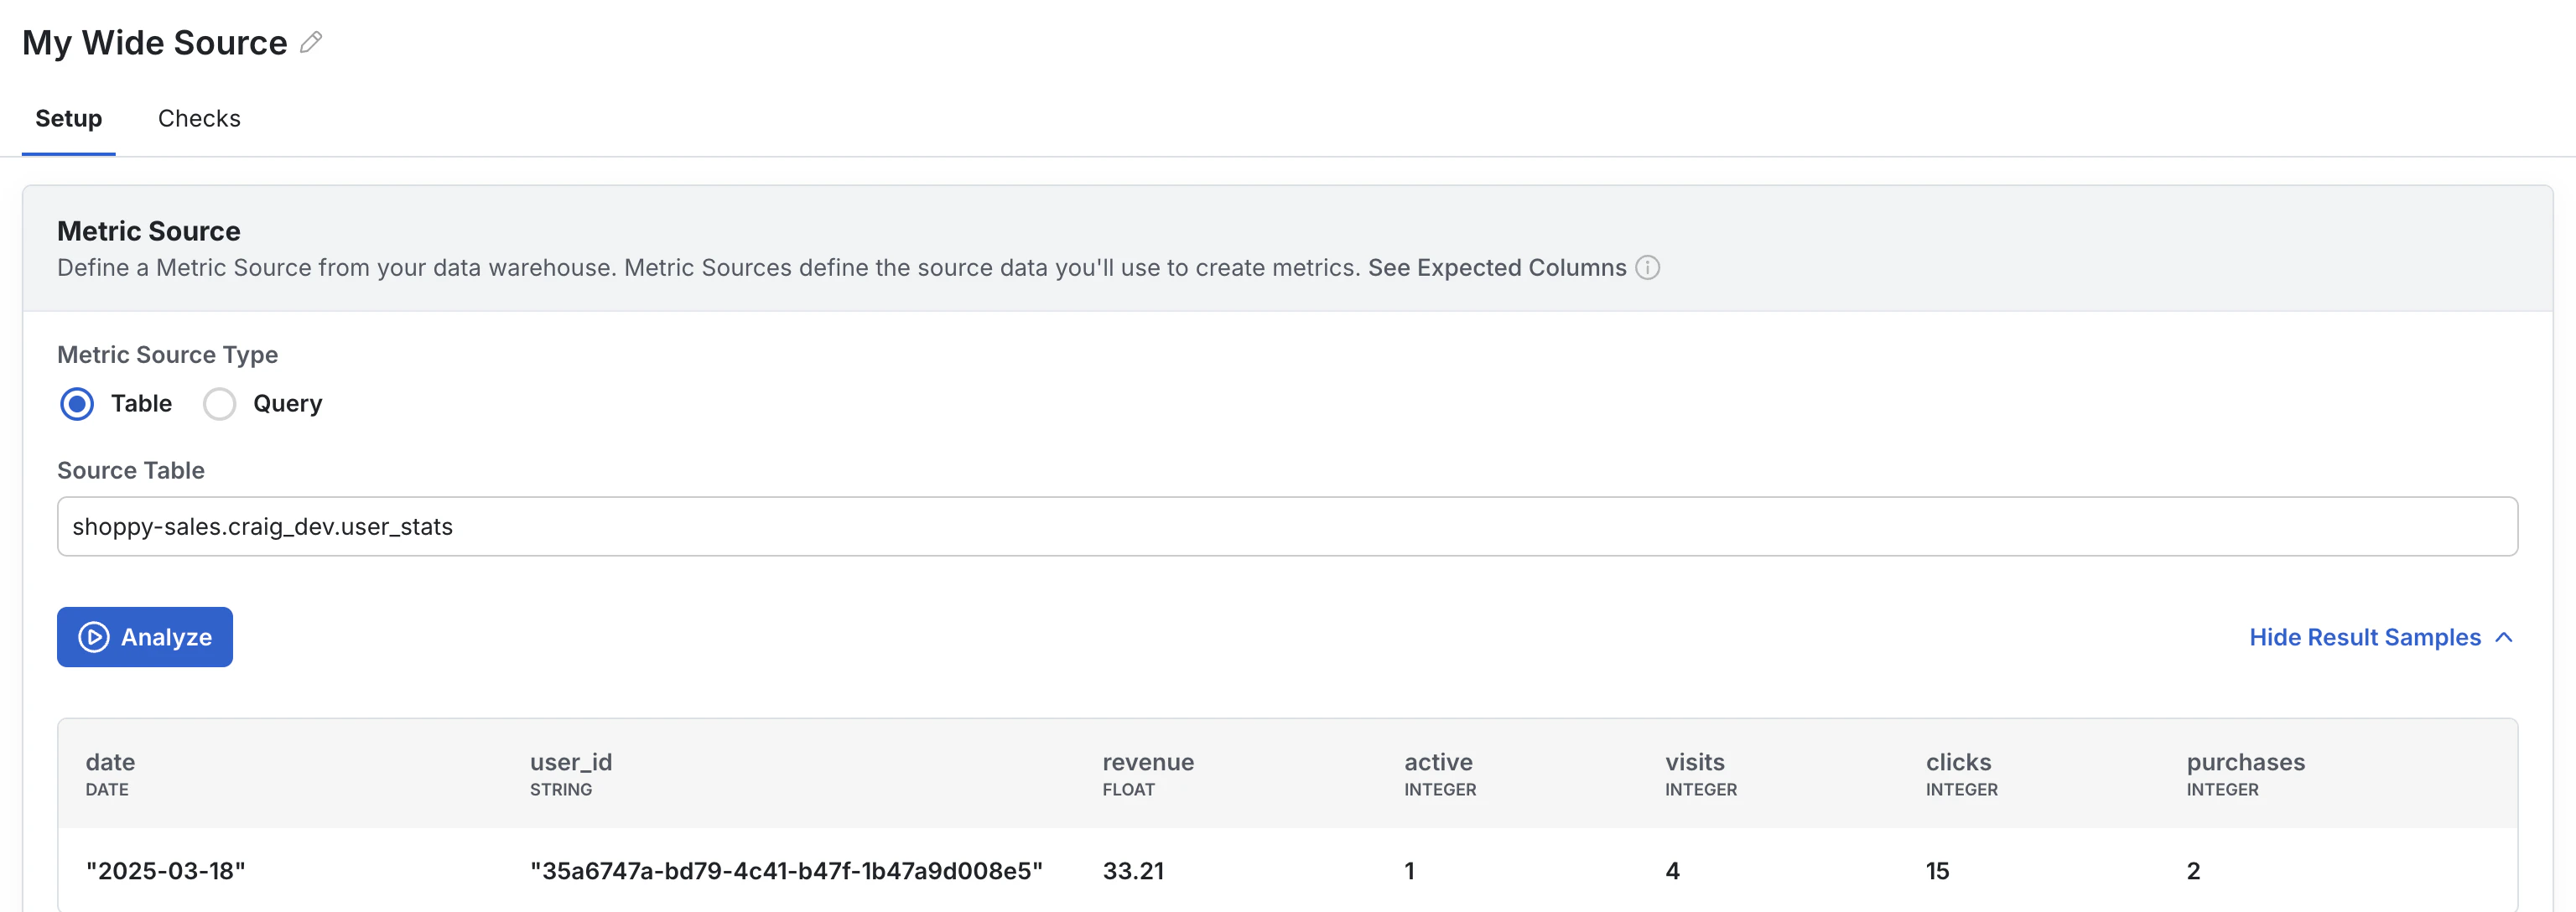Select the Table metric source type
Screen dimensions: 2576x912
point(77,404)
